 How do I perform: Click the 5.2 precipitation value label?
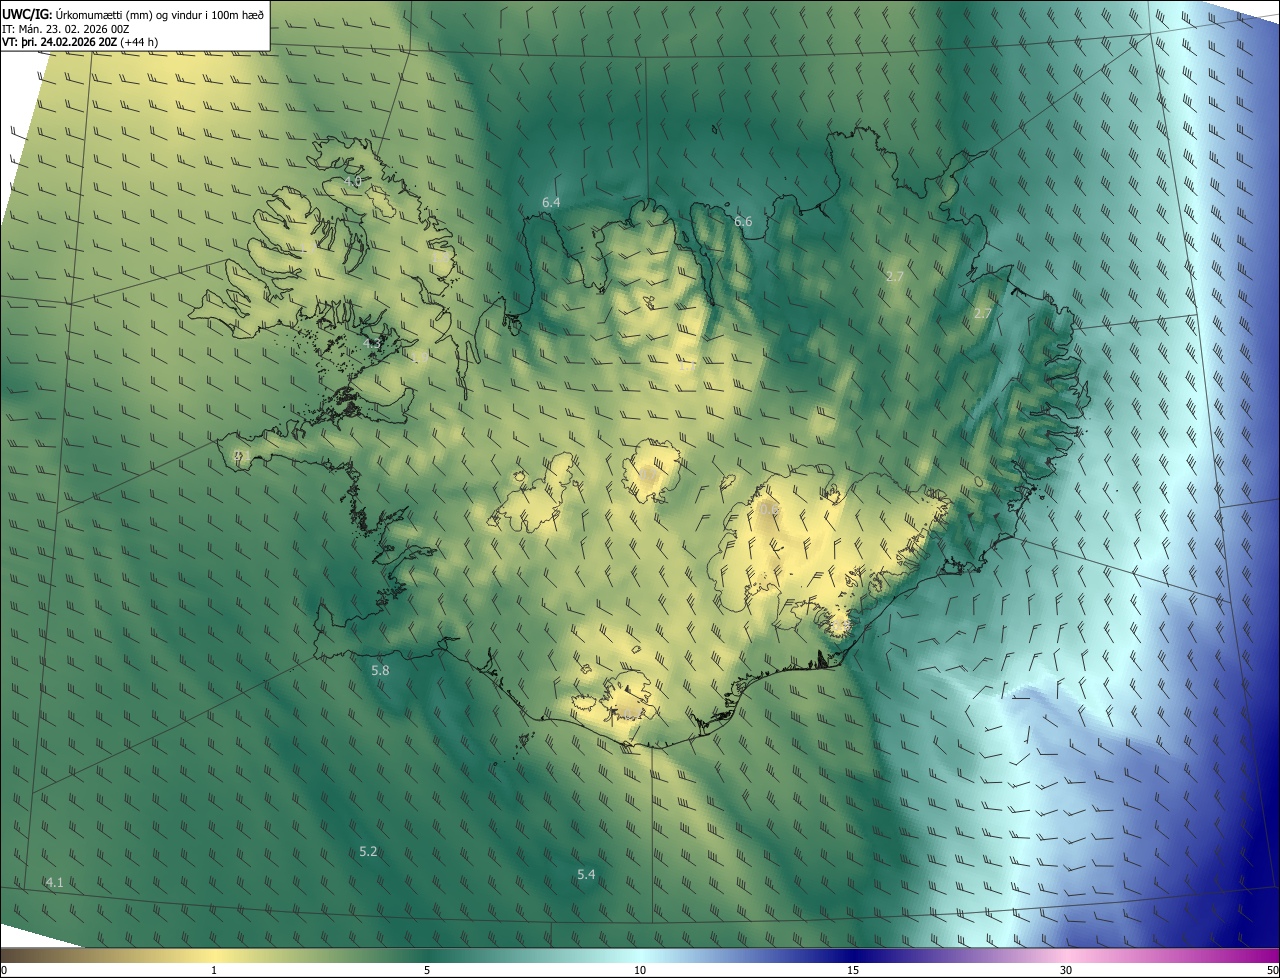[368, 852]
